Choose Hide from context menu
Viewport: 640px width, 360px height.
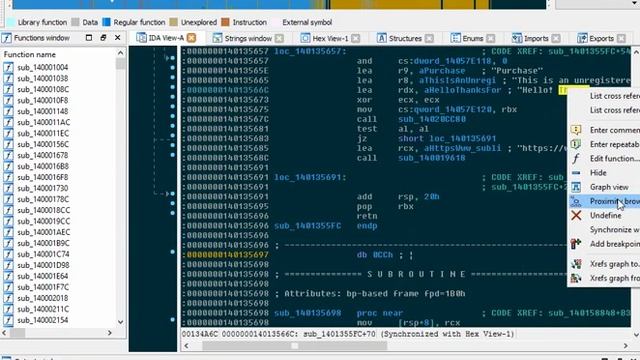click(604, 173)
